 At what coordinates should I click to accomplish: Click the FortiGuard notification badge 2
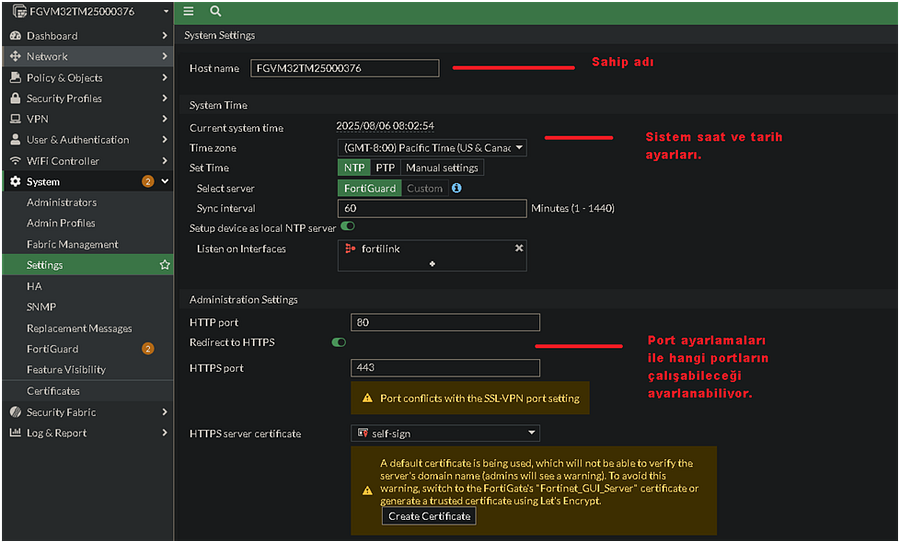(x=148, y=348)
